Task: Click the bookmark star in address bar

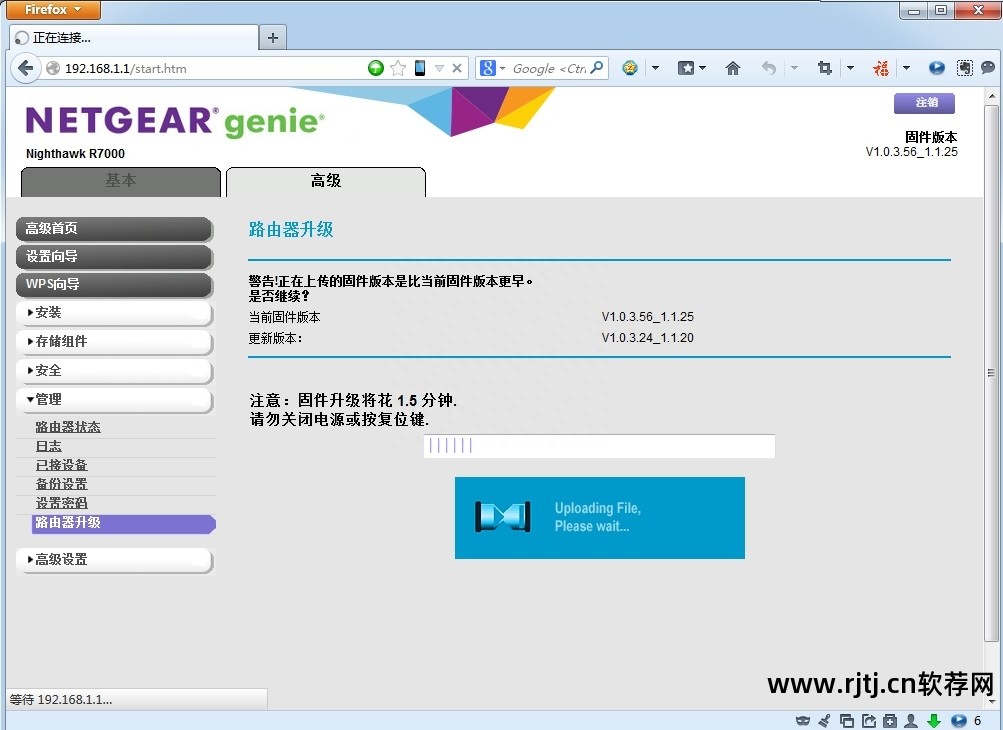Action: point(398,68)
